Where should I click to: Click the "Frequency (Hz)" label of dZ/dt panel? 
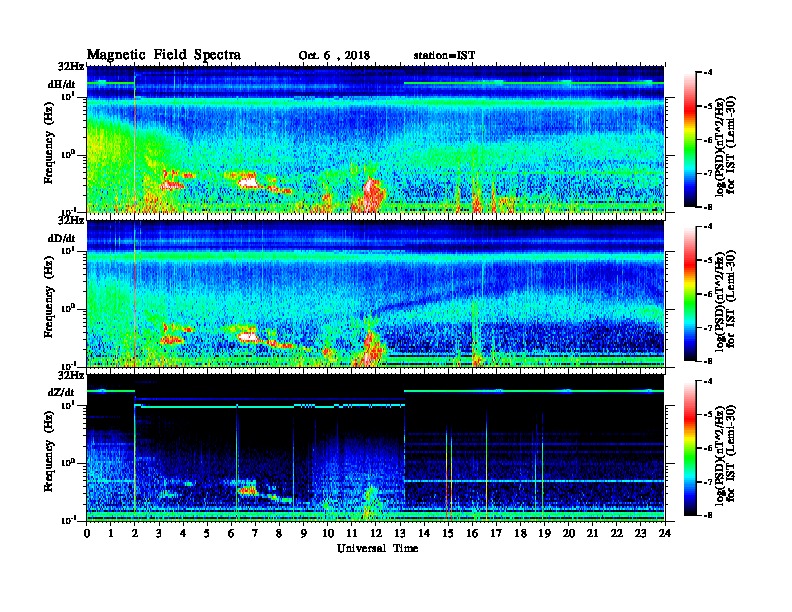click(x=49, y=451)
